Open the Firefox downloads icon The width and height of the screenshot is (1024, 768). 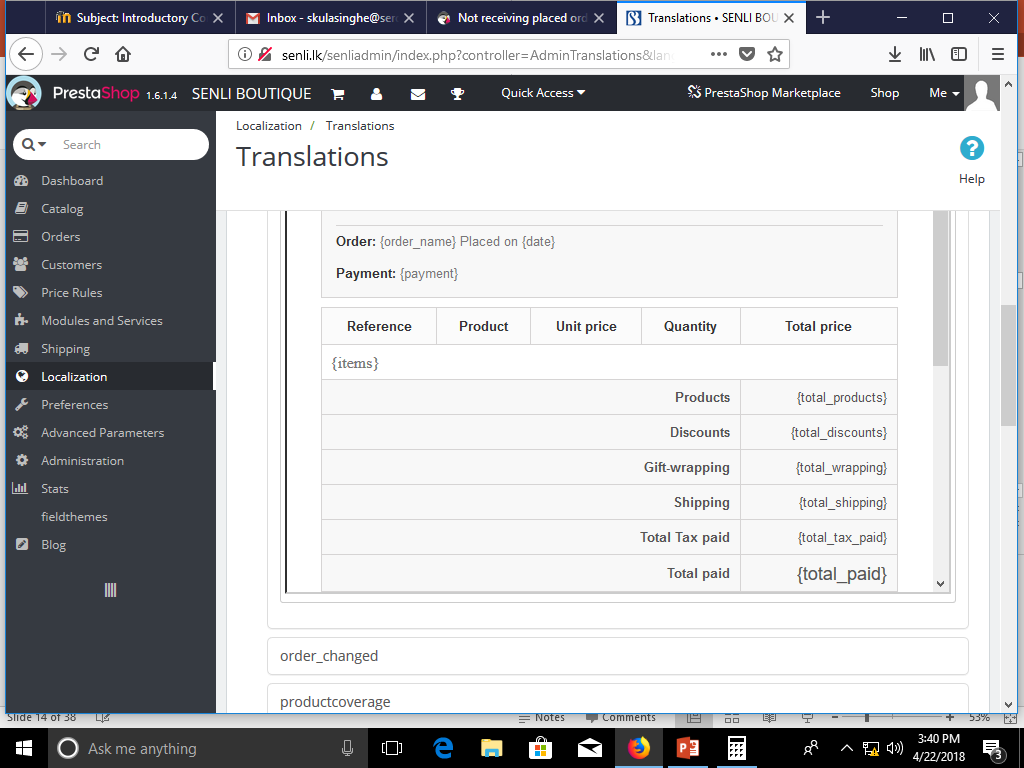coord(895,54)
